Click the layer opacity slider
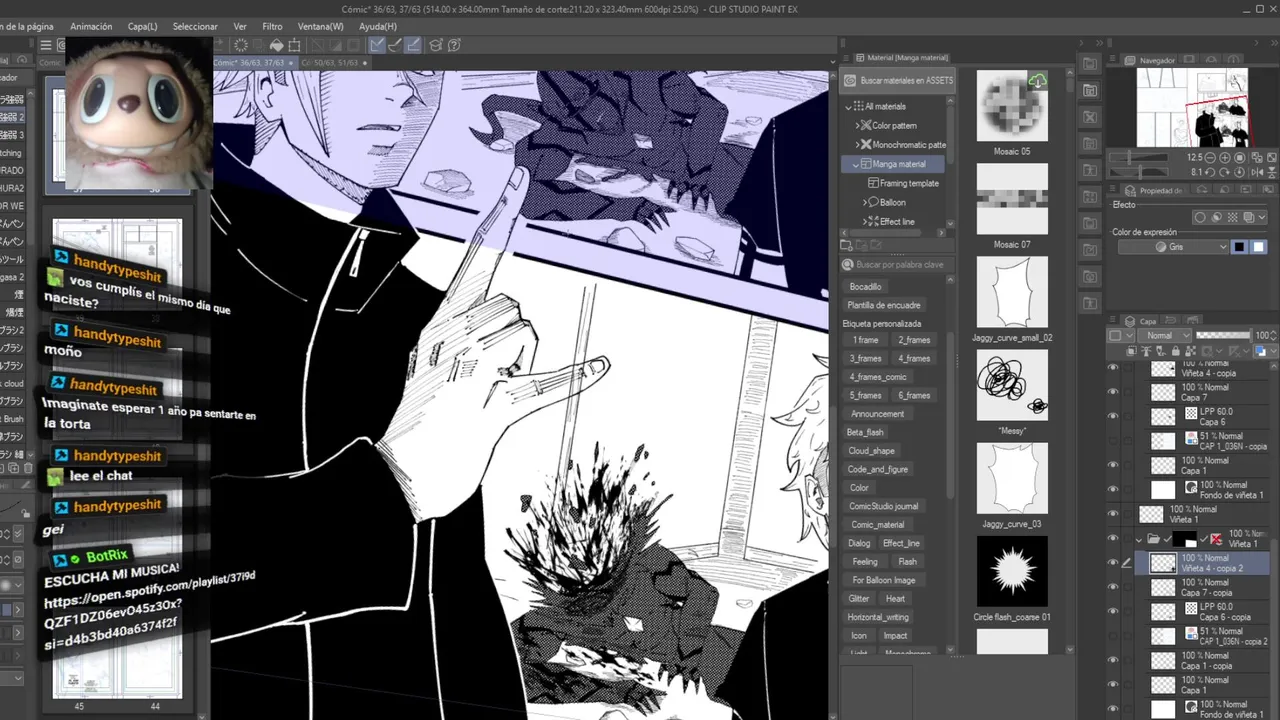1280x720 pixels. click(1224, 335)
